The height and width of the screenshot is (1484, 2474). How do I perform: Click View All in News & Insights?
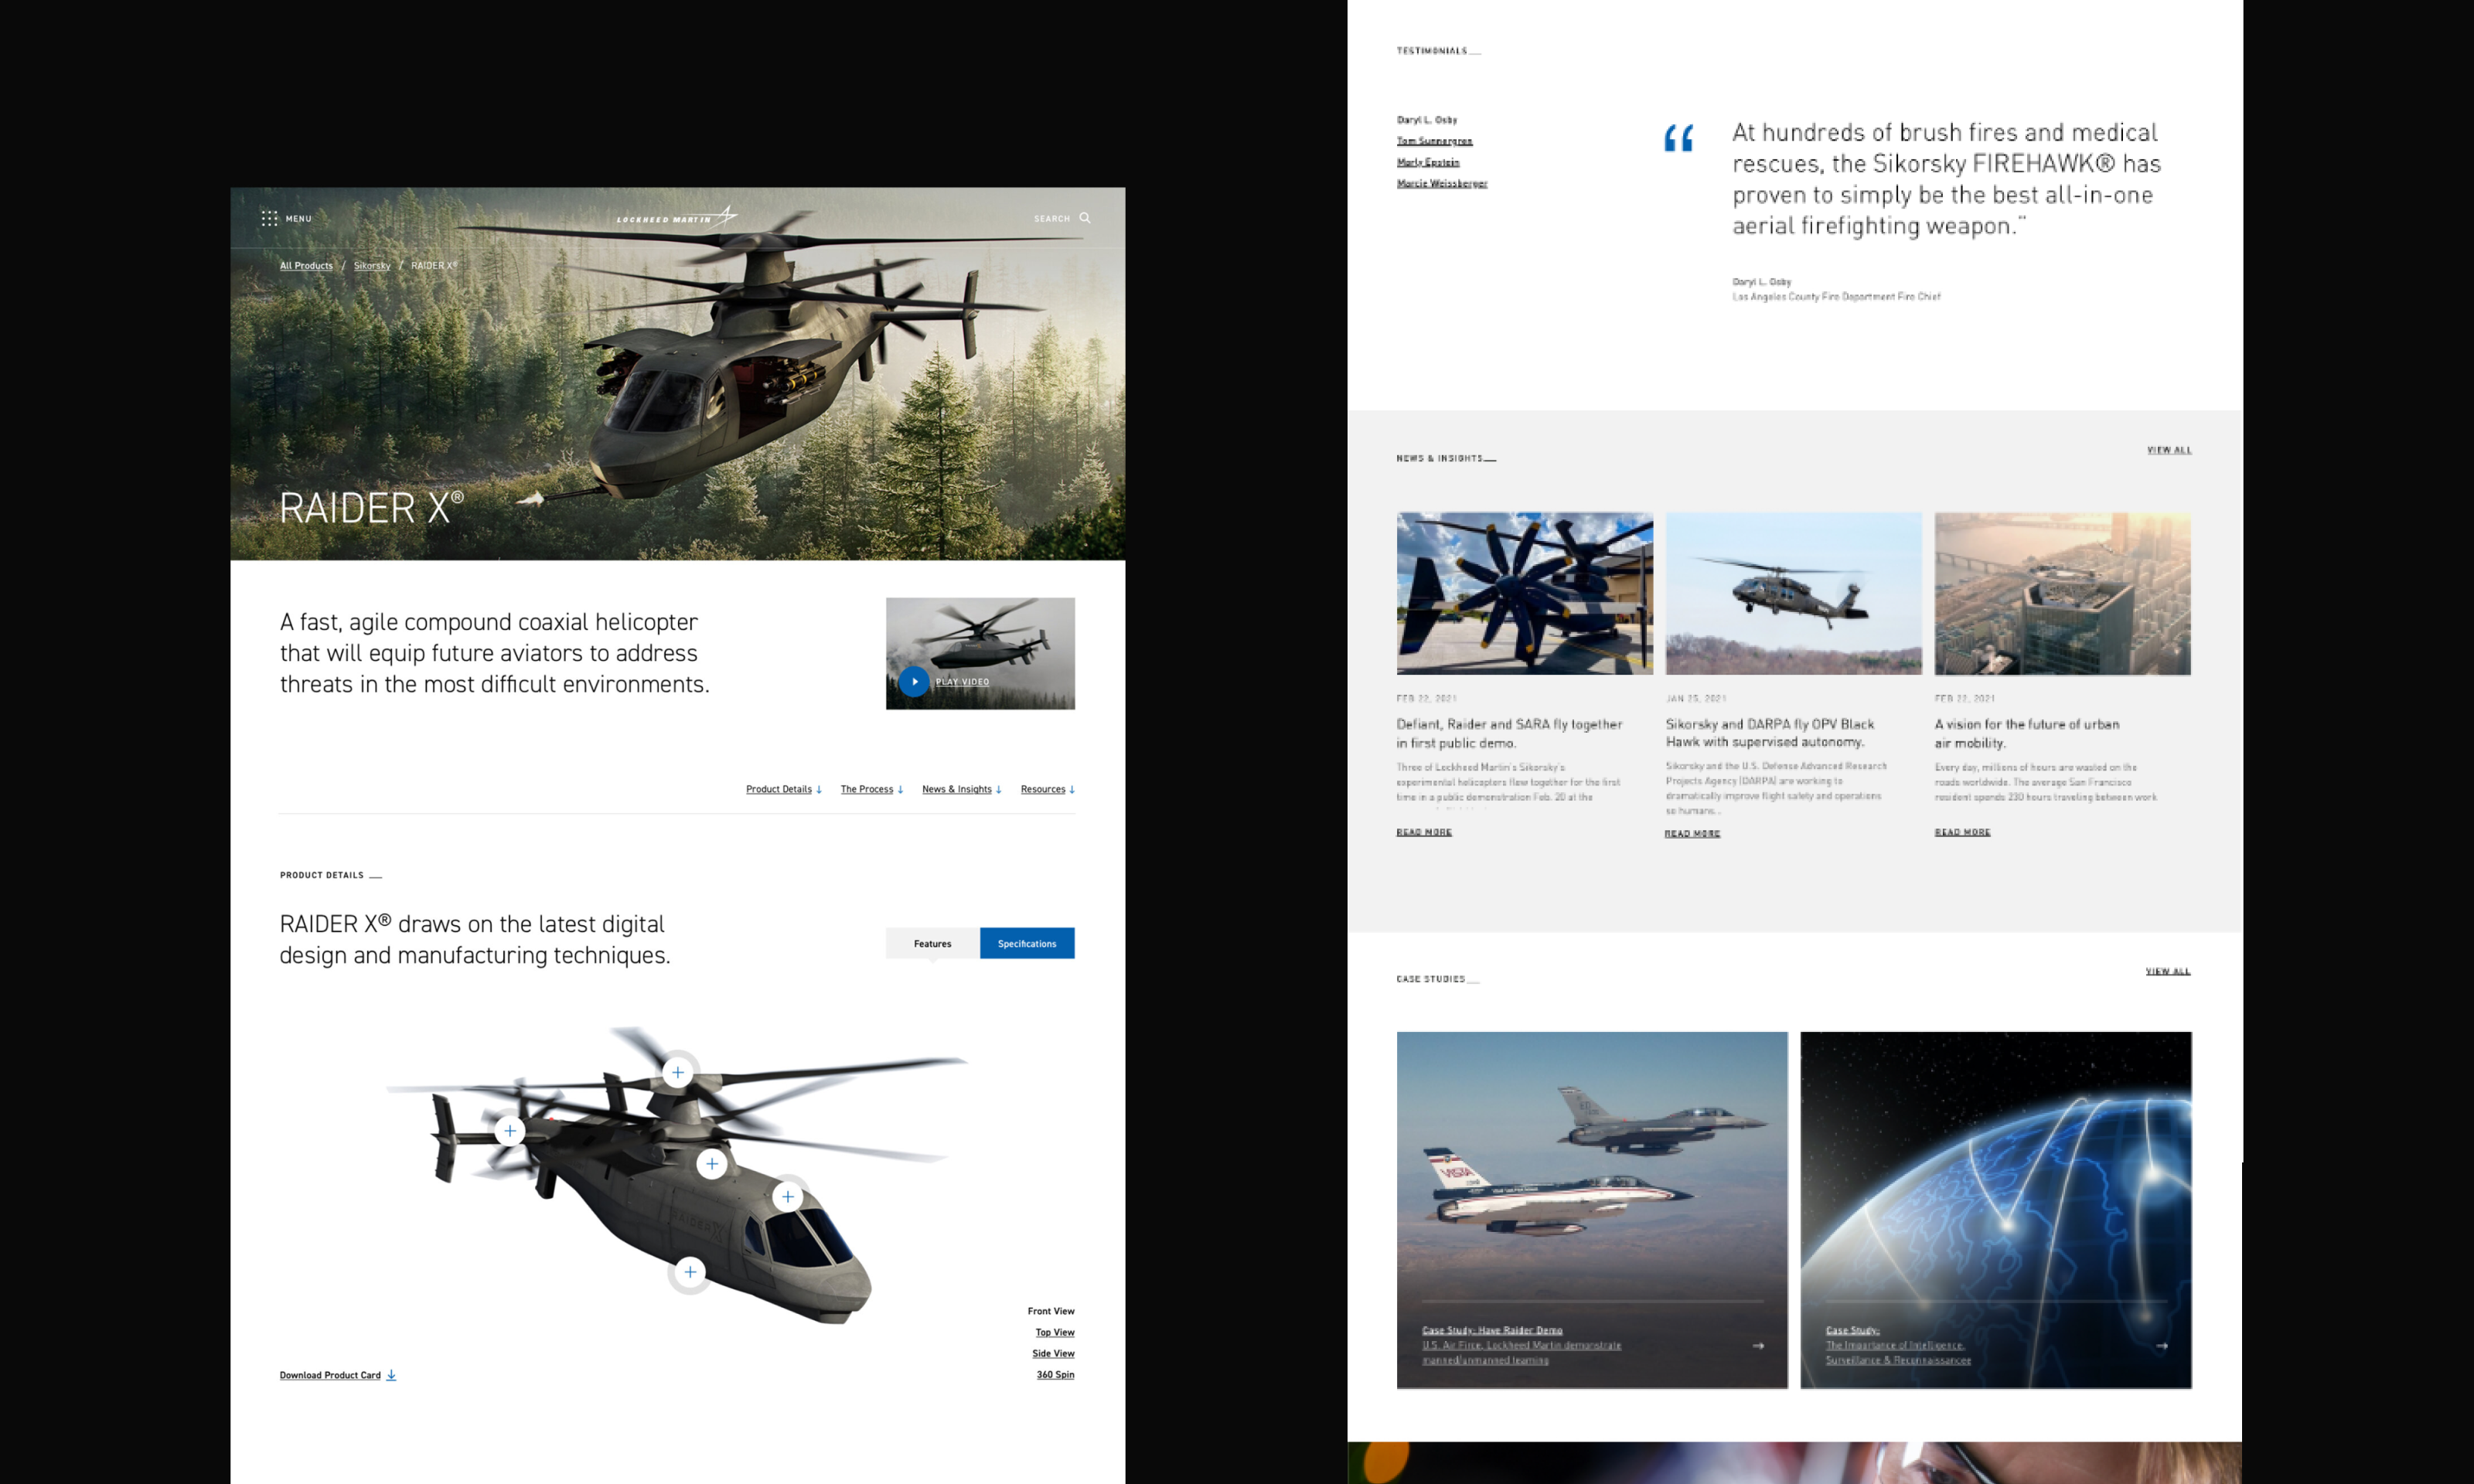pos(2169,450)
